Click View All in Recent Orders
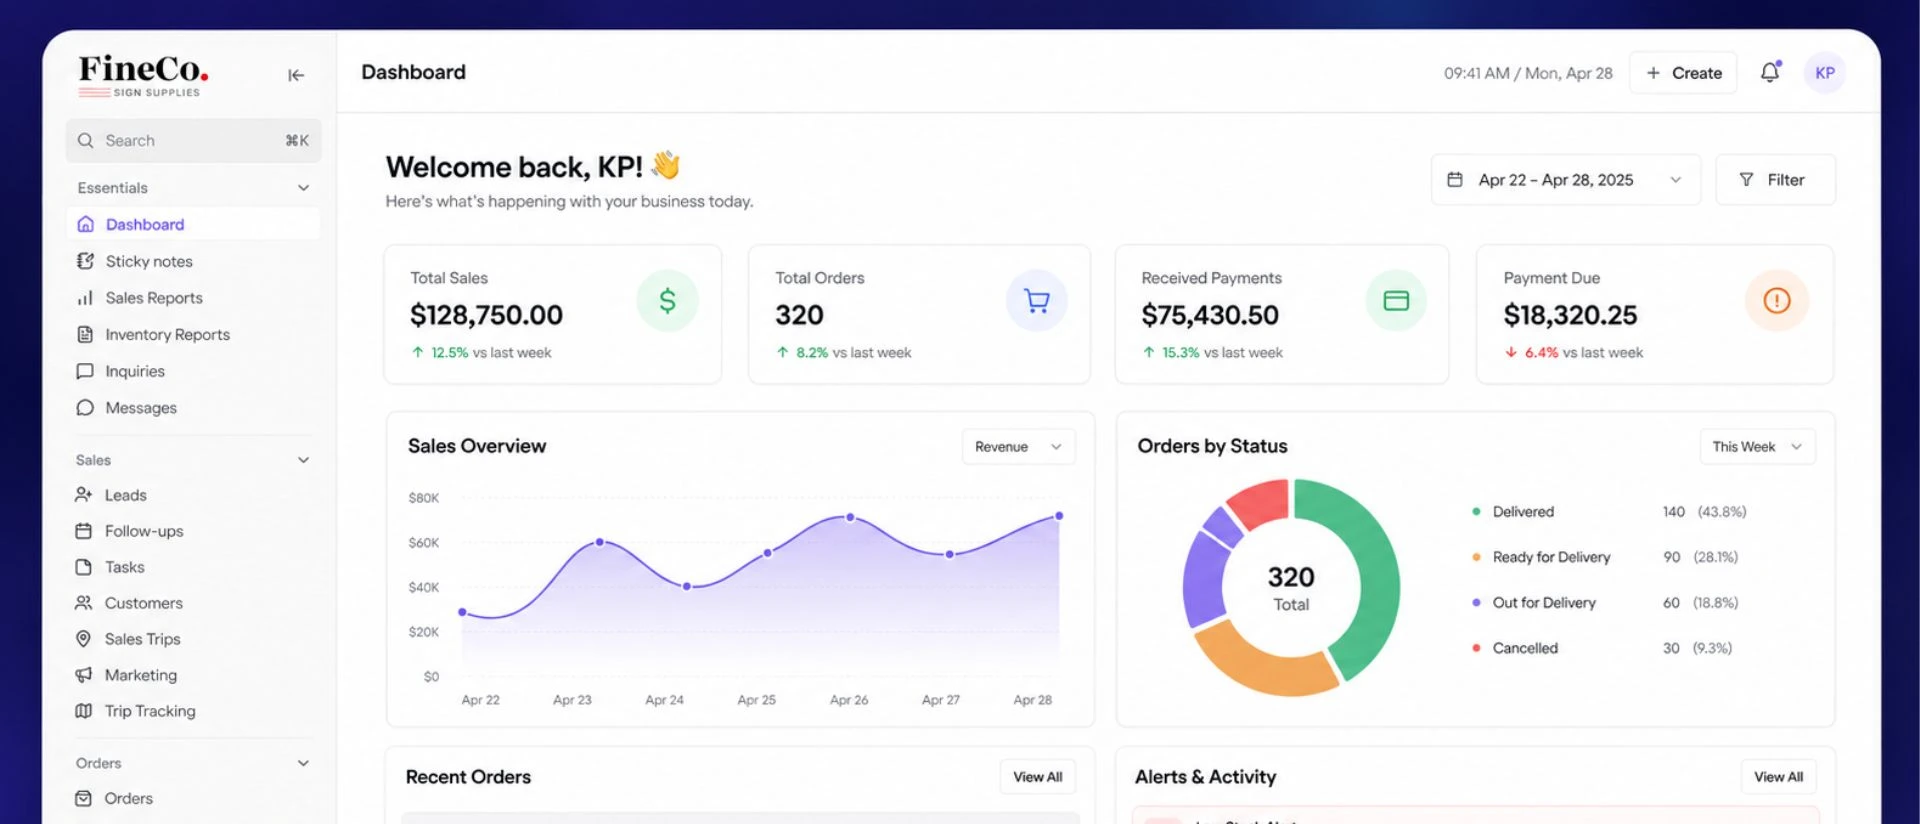The width and height of the screenshot is (1920, 824). 1037,777
